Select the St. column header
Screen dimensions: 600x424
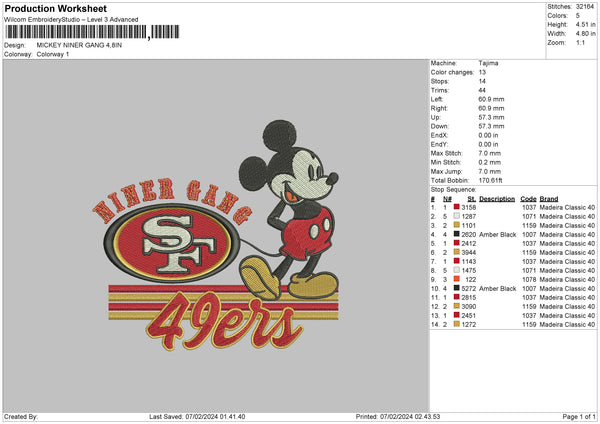click(471, 199)
